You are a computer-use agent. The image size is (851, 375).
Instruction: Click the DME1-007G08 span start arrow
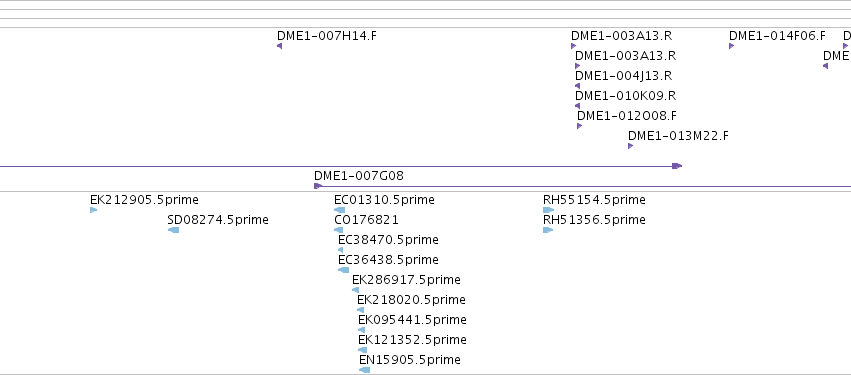(x=318, y=186)
